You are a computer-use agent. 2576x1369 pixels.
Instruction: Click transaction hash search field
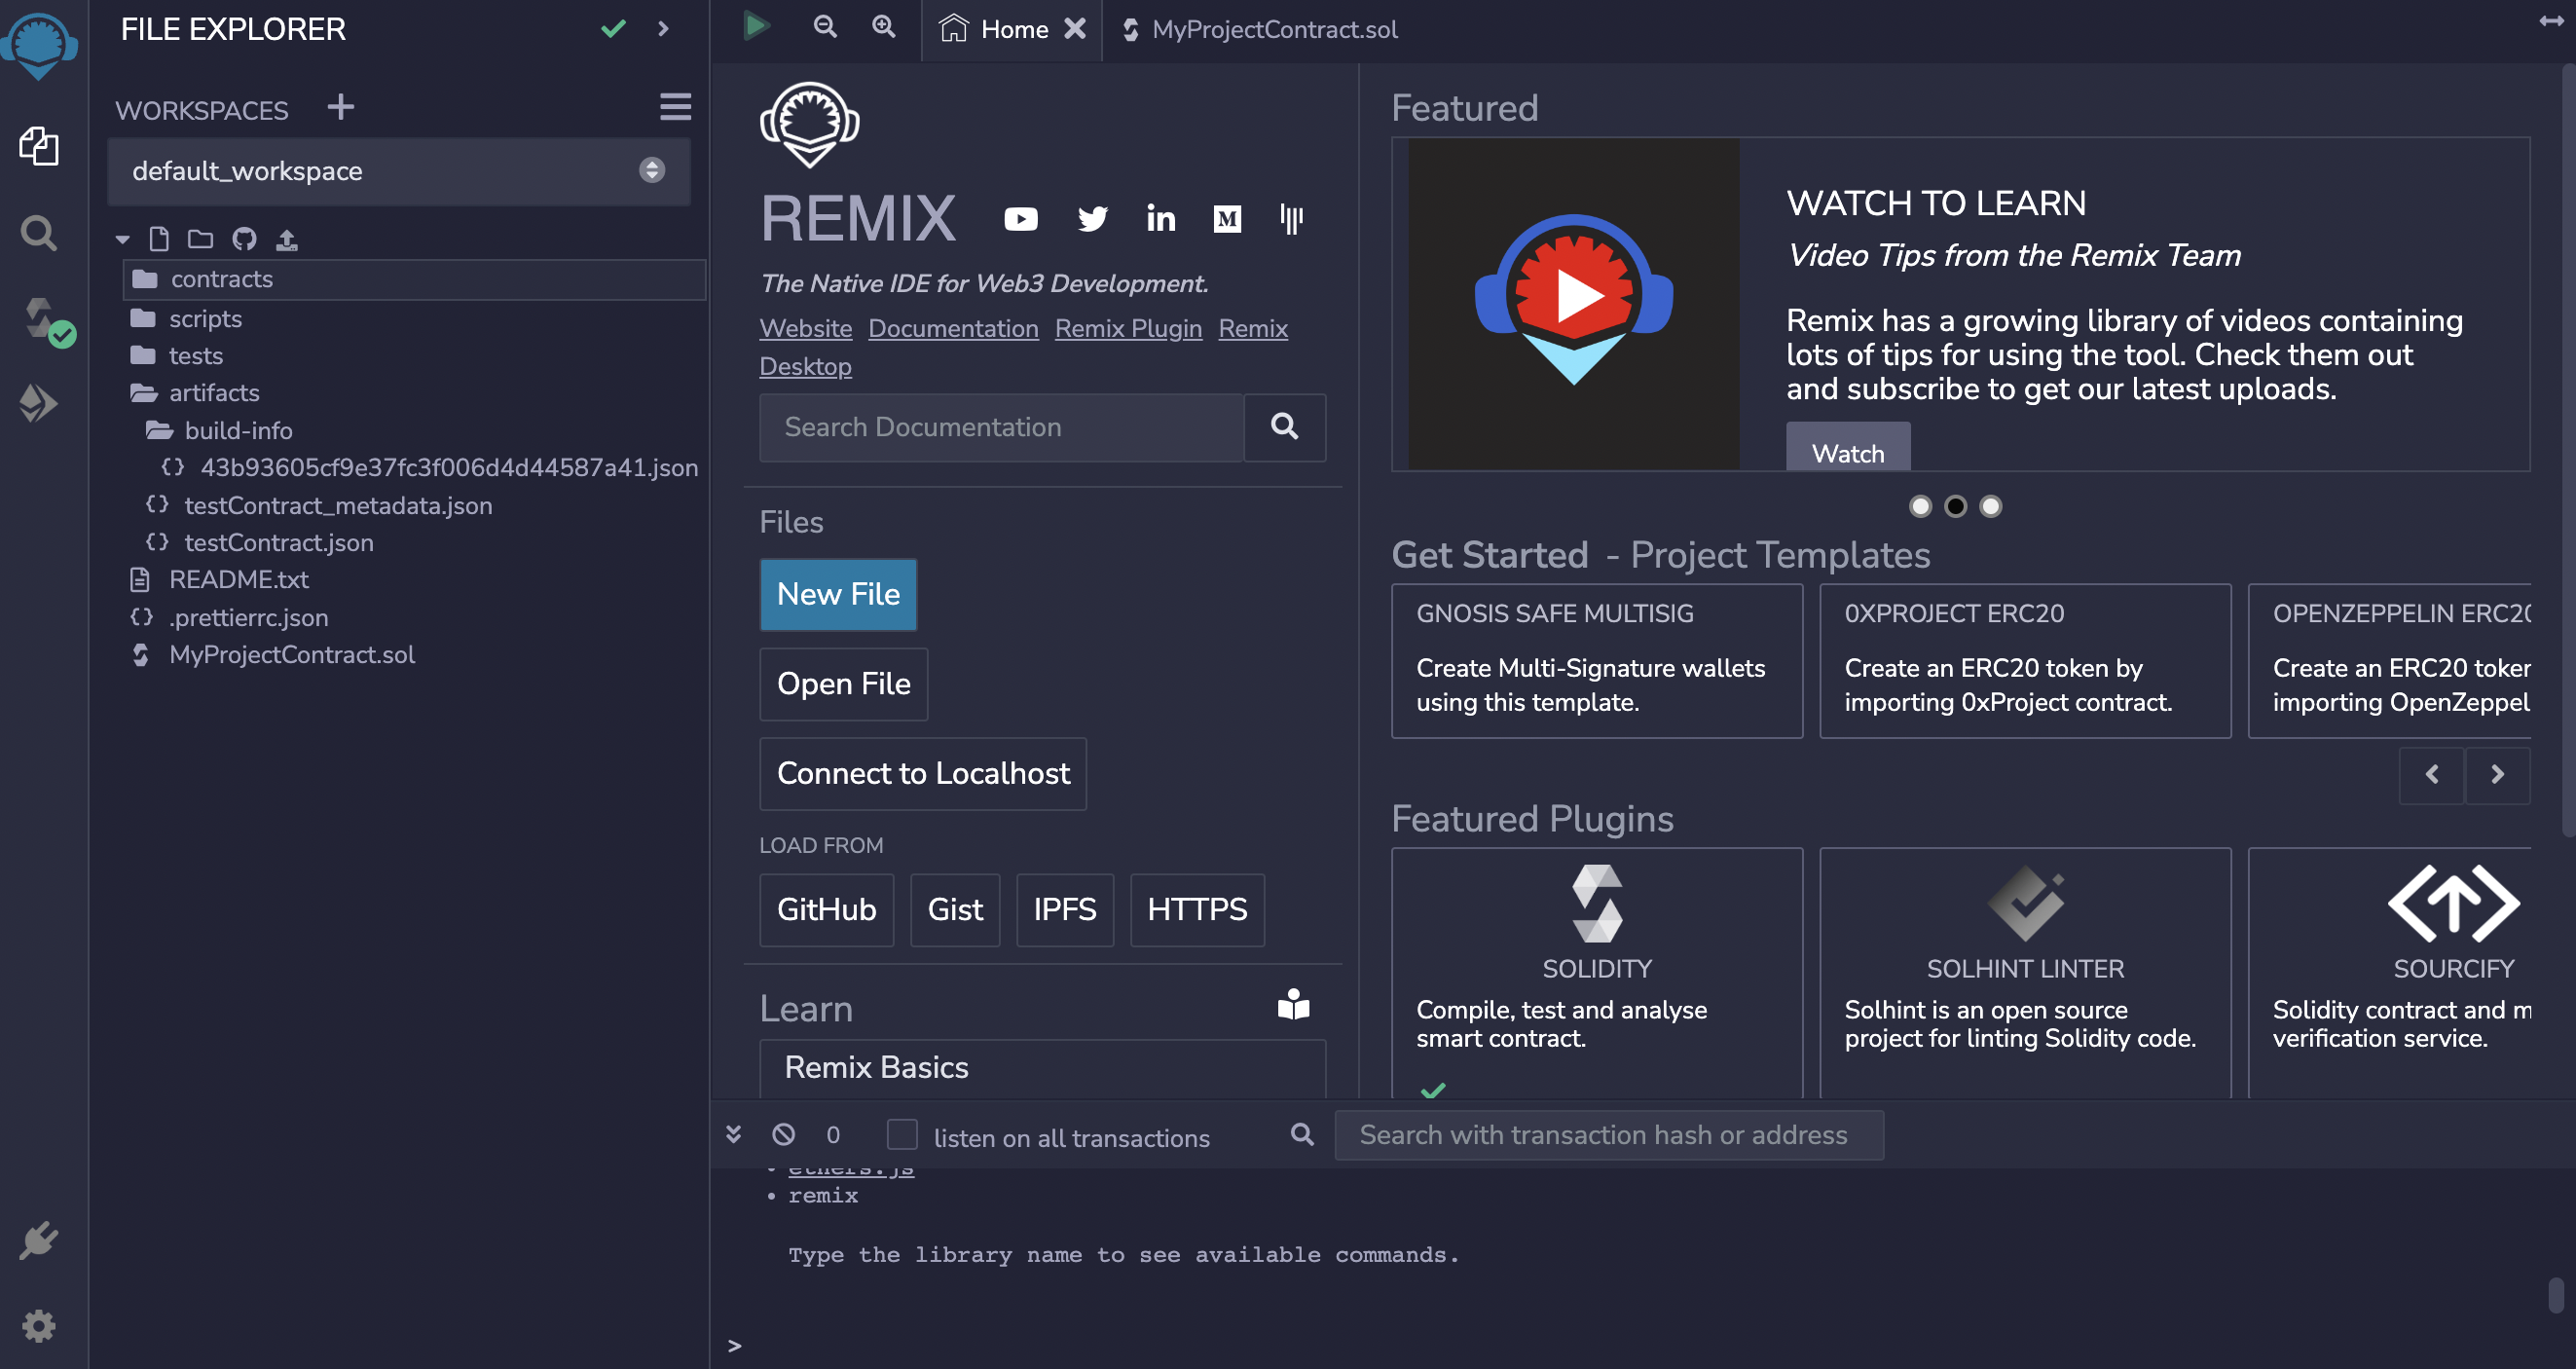pyautogui.click(x=1609, y=1135)
